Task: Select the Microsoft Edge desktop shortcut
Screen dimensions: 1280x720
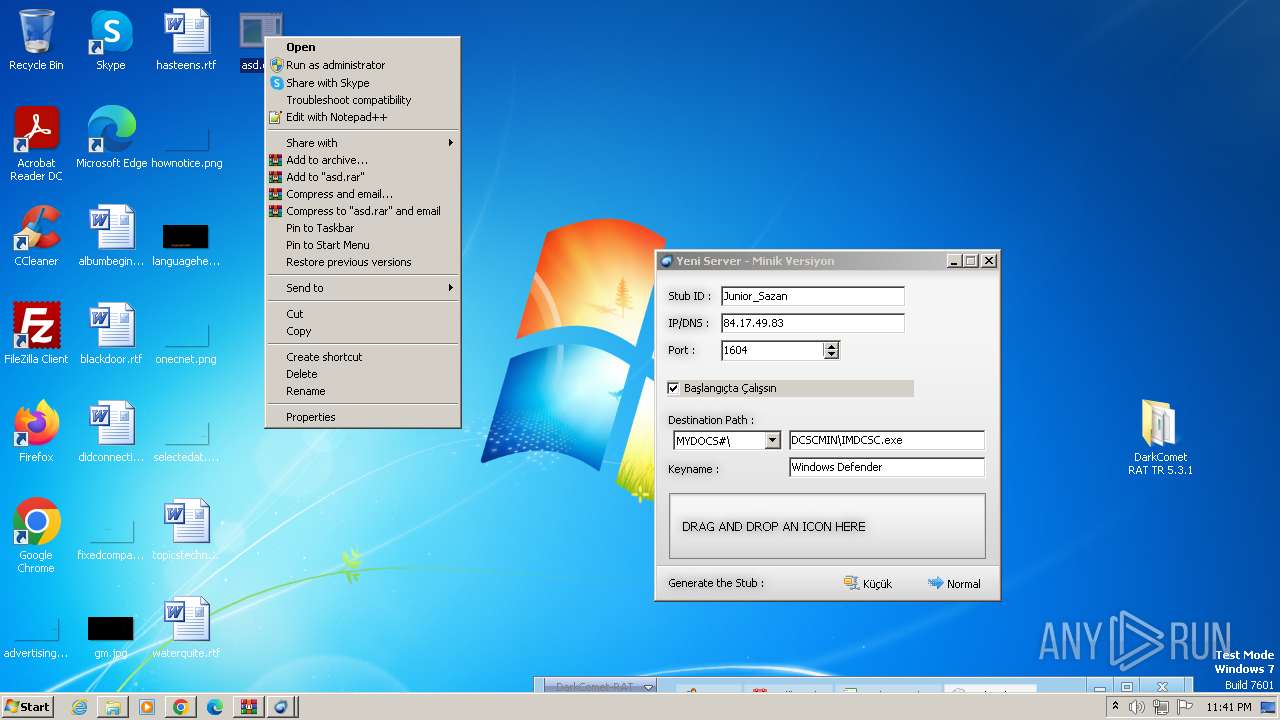Action: (x=111, y=138)
